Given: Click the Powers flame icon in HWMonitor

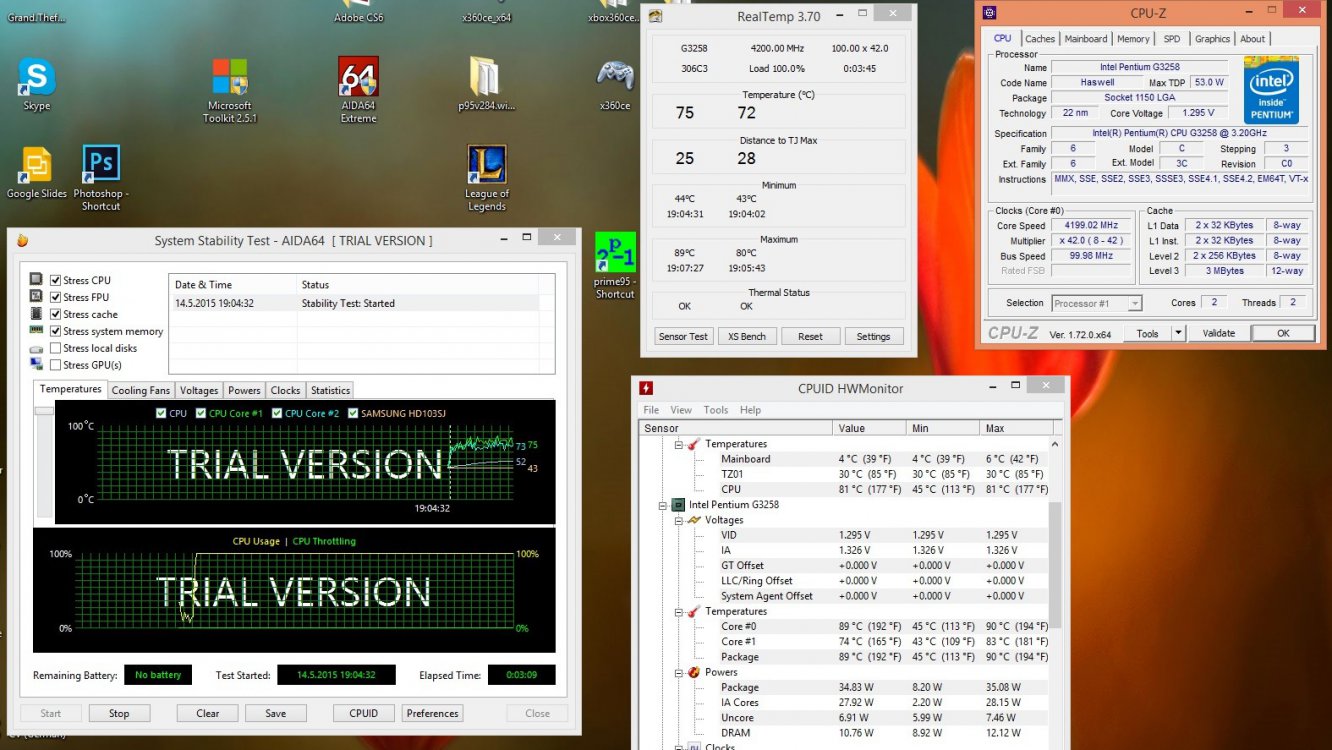Looking at the screenshot, I should [692, 672].
